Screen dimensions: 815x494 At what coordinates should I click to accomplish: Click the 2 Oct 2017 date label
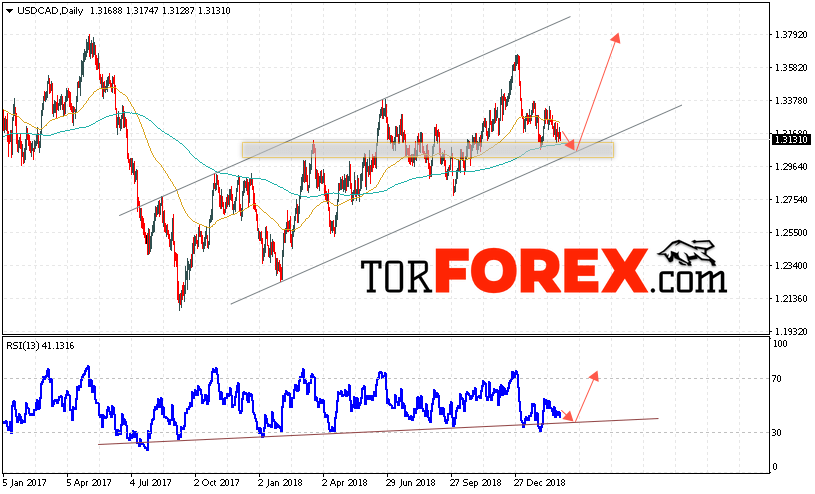[x=217, y=483]
